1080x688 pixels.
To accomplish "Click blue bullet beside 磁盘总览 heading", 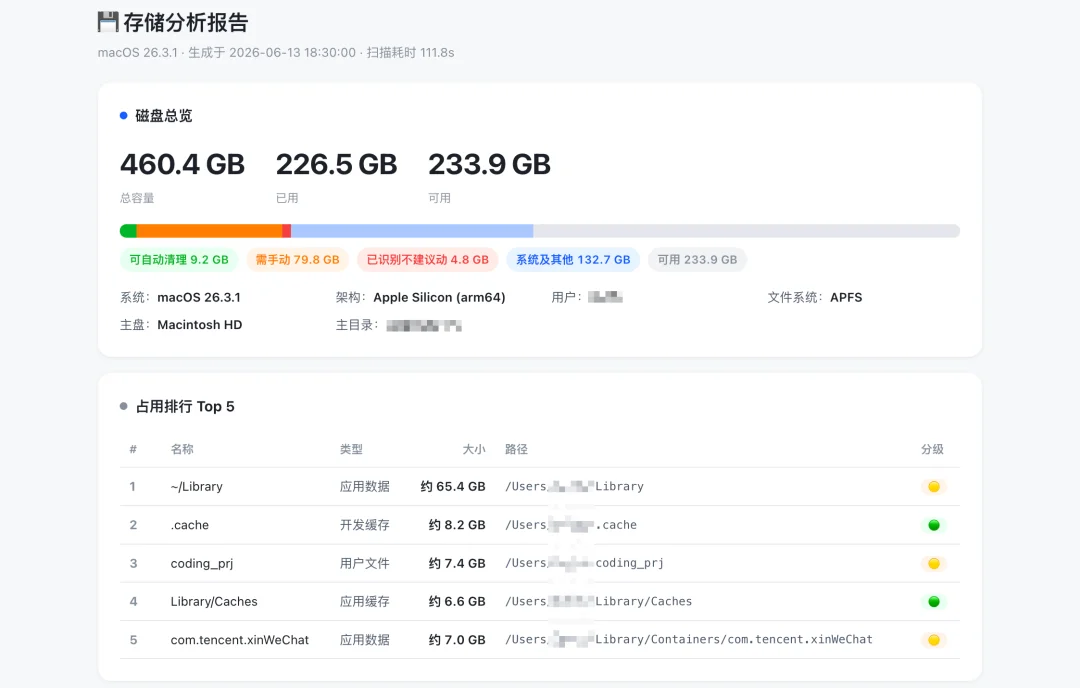I will pyautogui.click(x=123, y=116).
